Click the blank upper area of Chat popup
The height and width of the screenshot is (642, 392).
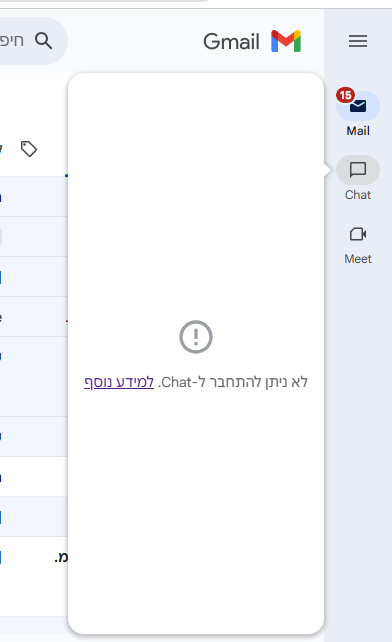point(196,164)
